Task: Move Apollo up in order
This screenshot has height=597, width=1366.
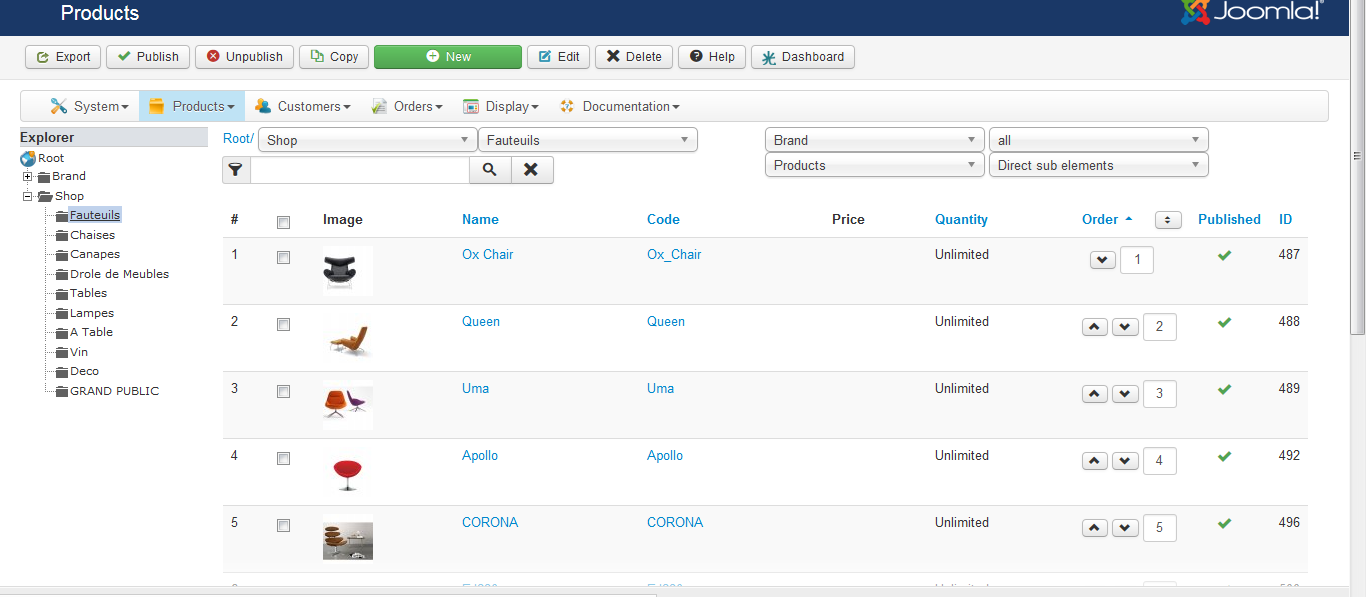Action: (1095, 461)
